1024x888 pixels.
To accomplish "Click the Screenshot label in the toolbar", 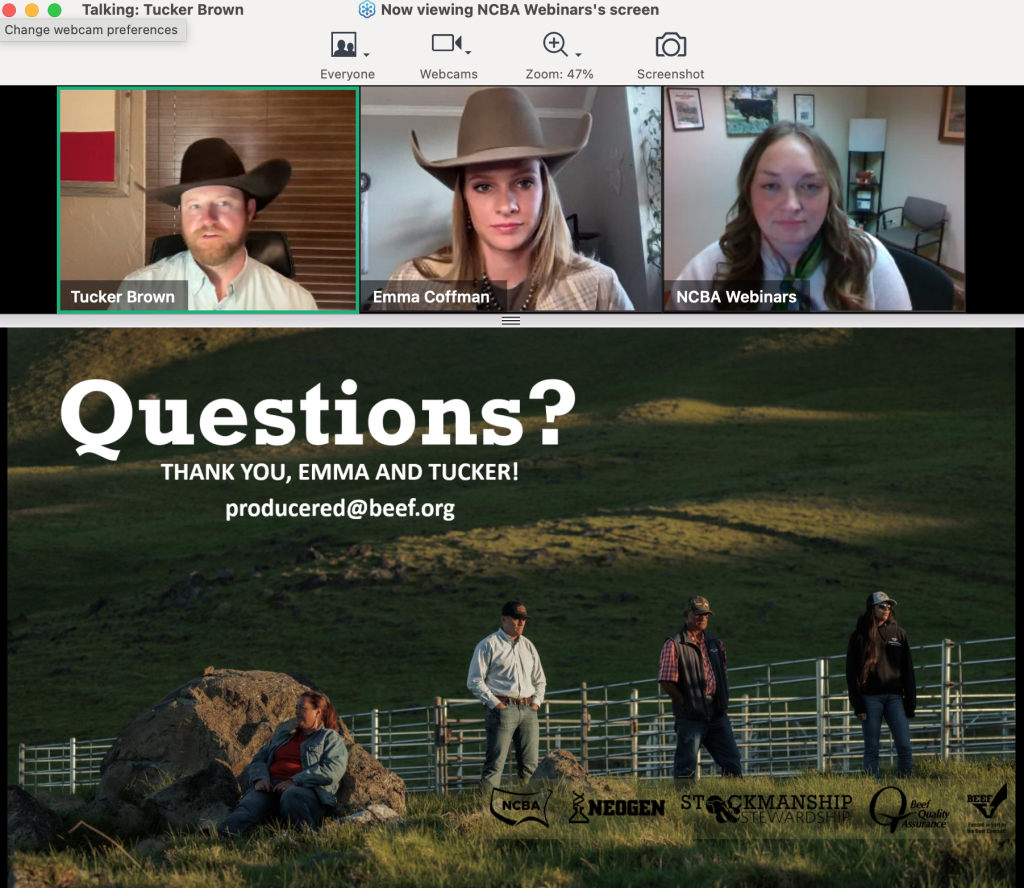I will click(x=670, y=74).
